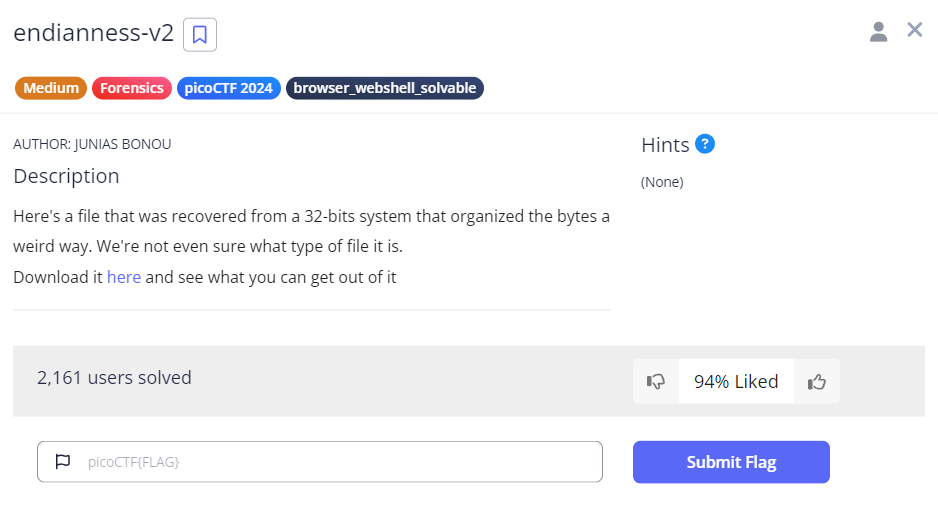Close the challenge dialog
This screenshot has height=520, width=938.
tap(914, 30)
